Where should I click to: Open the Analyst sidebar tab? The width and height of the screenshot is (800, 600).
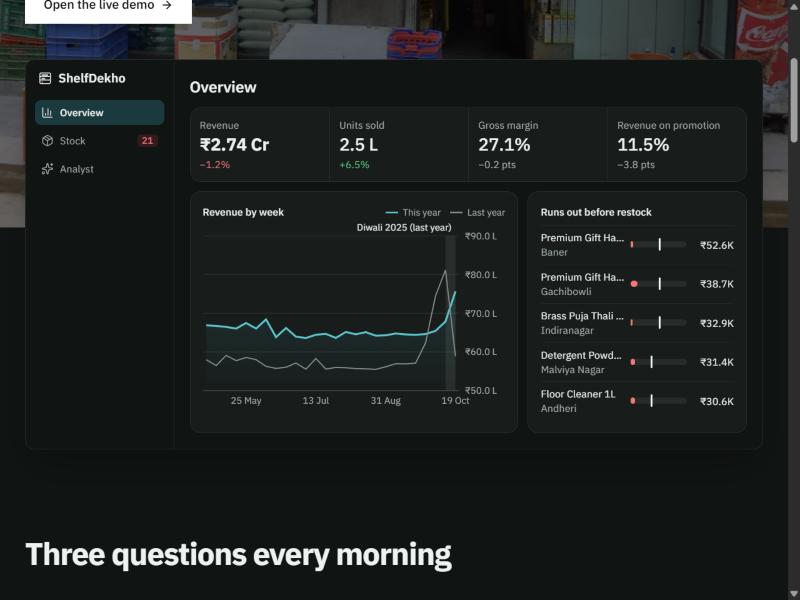click(99, 169)
